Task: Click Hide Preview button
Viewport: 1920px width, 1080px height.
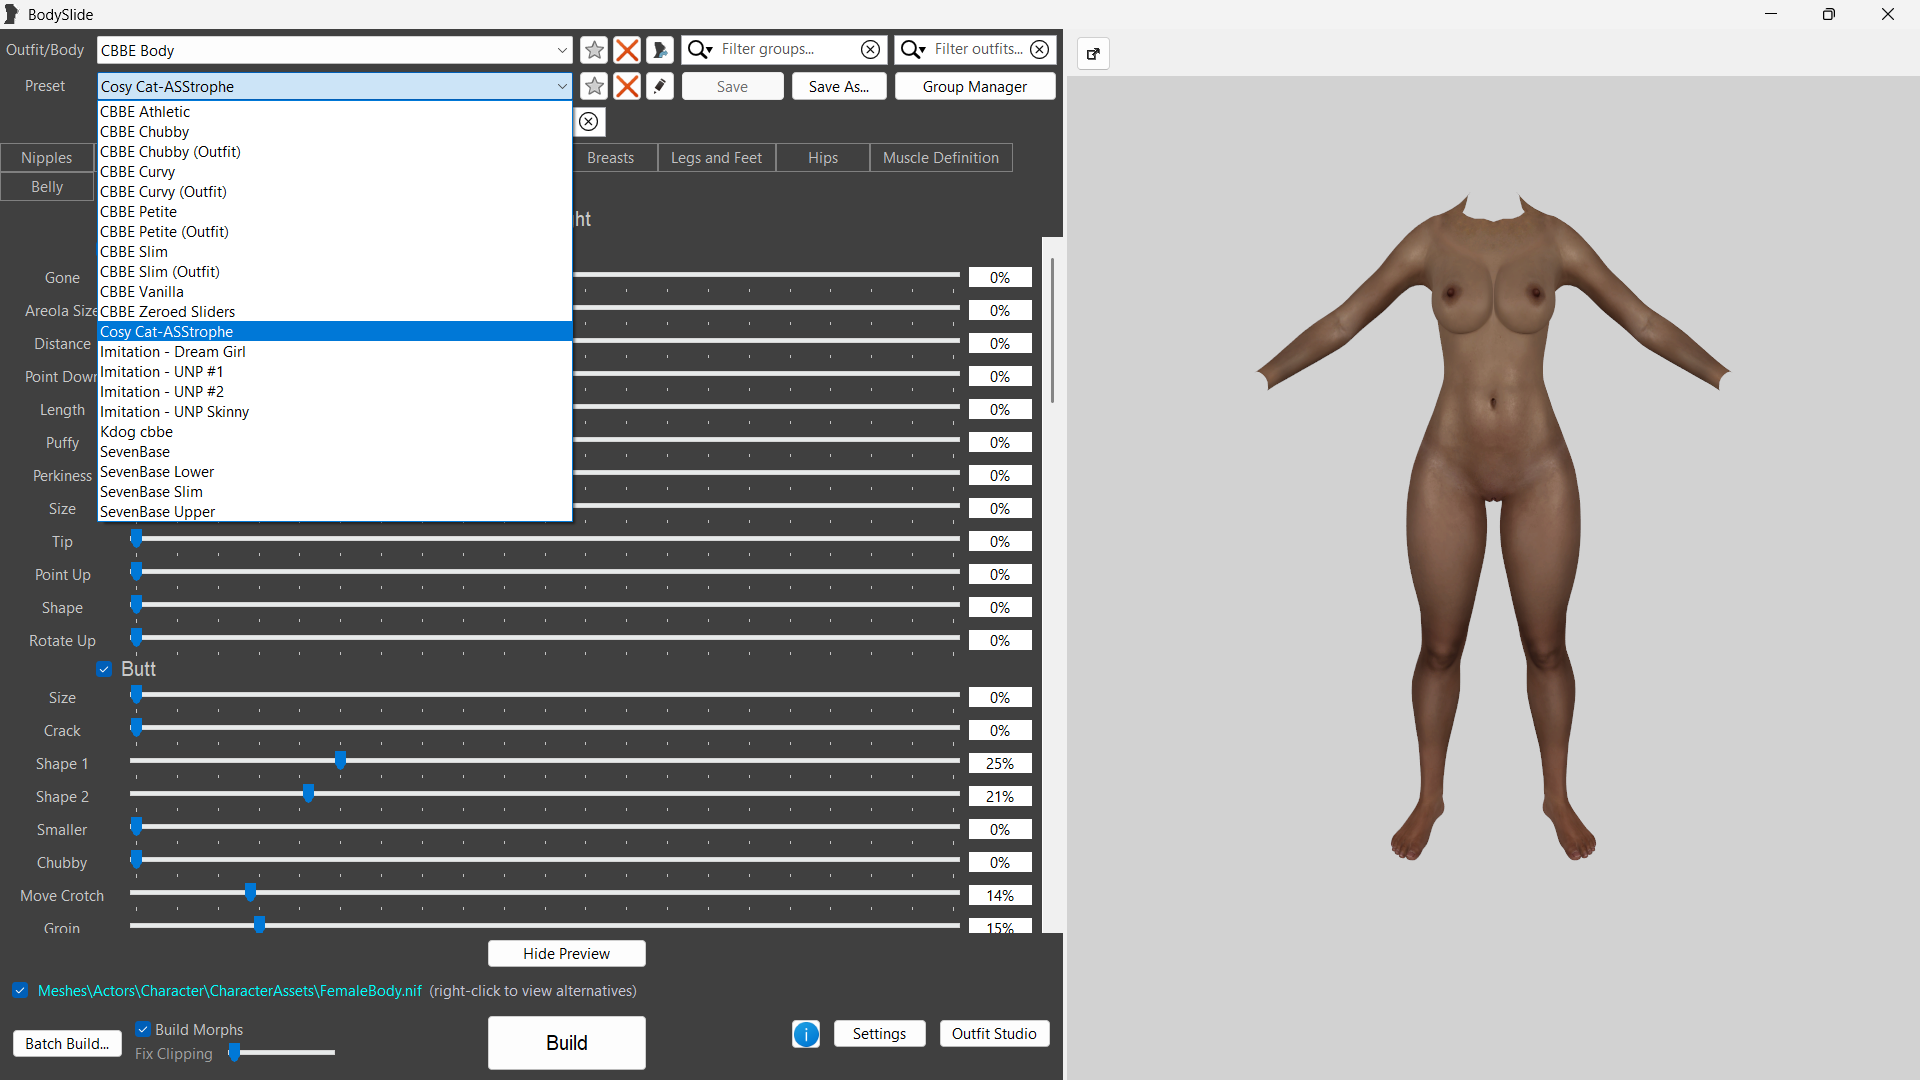Action: pyautogui.click(x=566, y=954)
